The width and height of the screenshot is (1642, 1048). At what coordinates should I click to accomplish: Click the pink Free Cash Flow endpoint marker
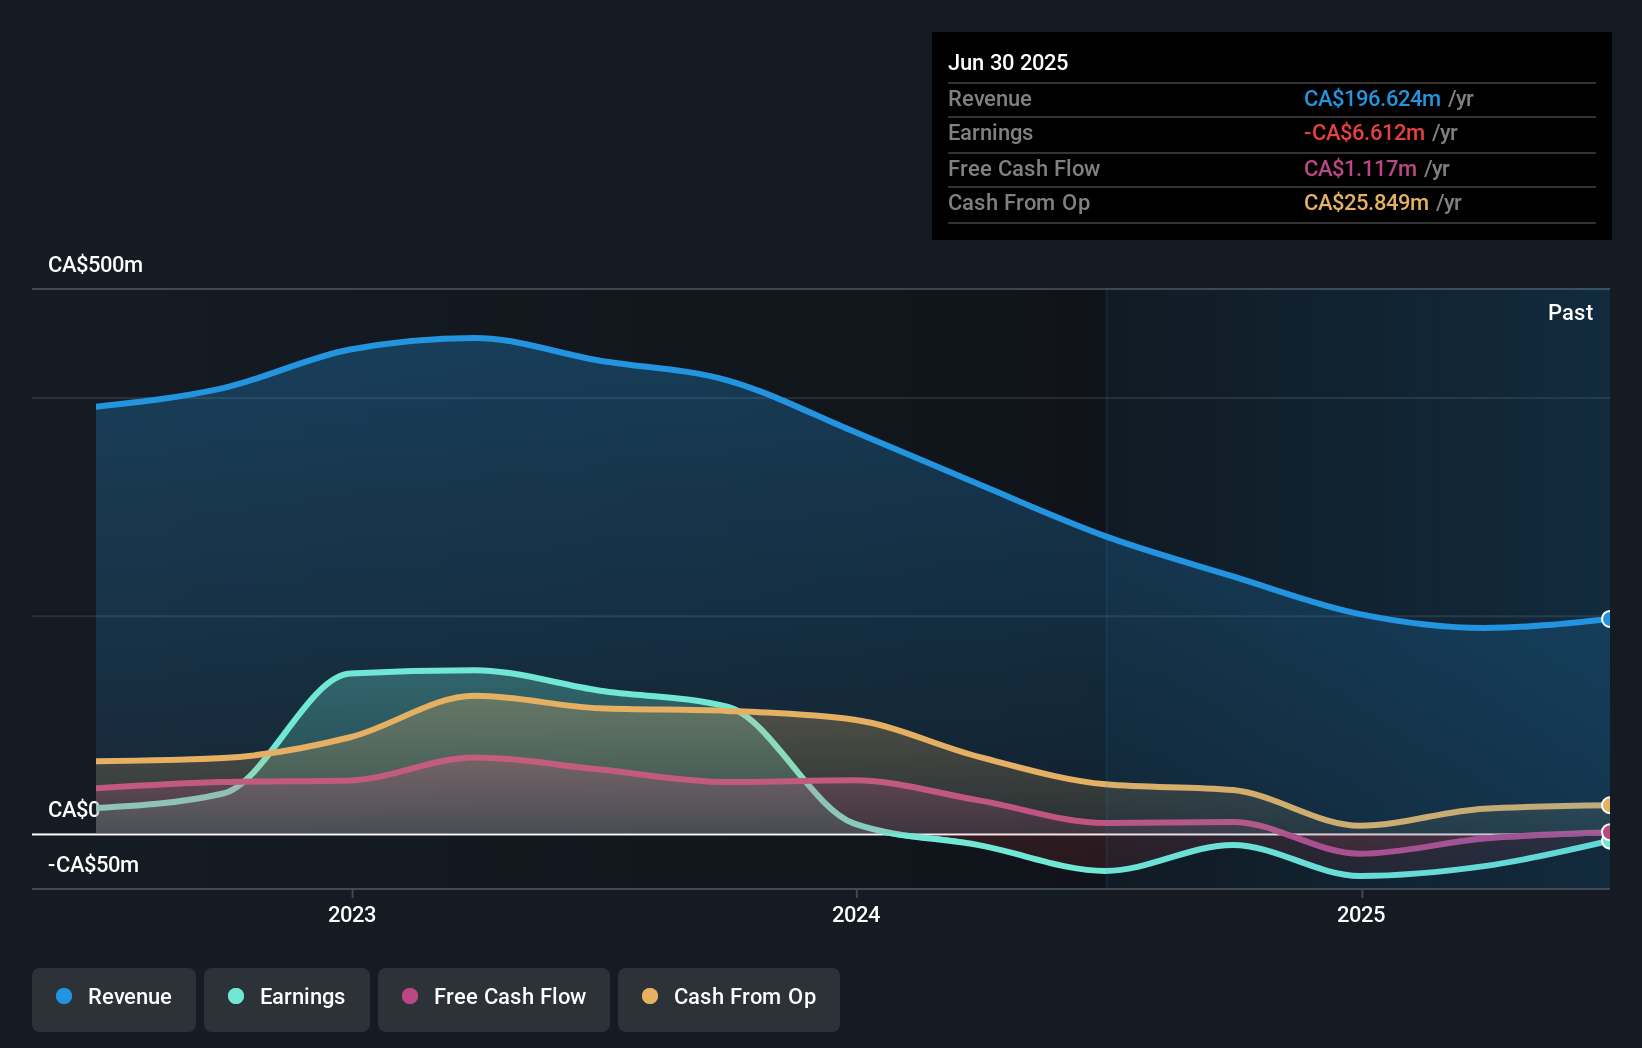click(1608, 832)
